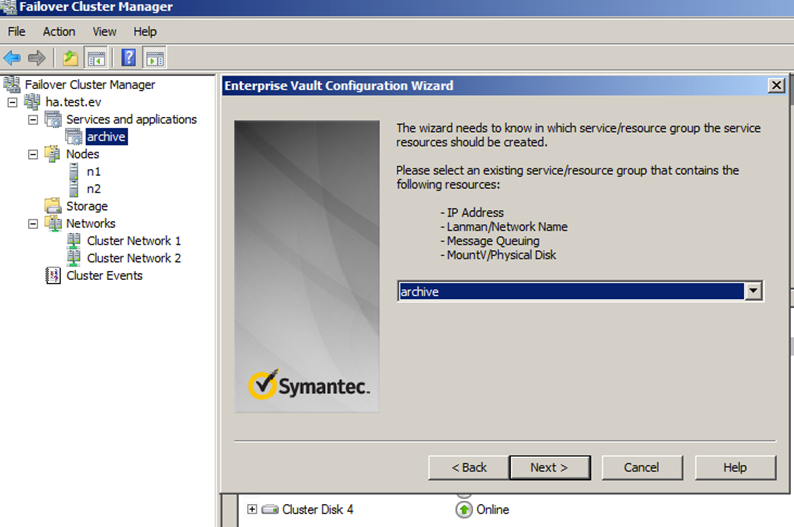This screenshot has width=794, height=527.
Task: Click the ha.test.ev cluster icon
Action: 32,102
